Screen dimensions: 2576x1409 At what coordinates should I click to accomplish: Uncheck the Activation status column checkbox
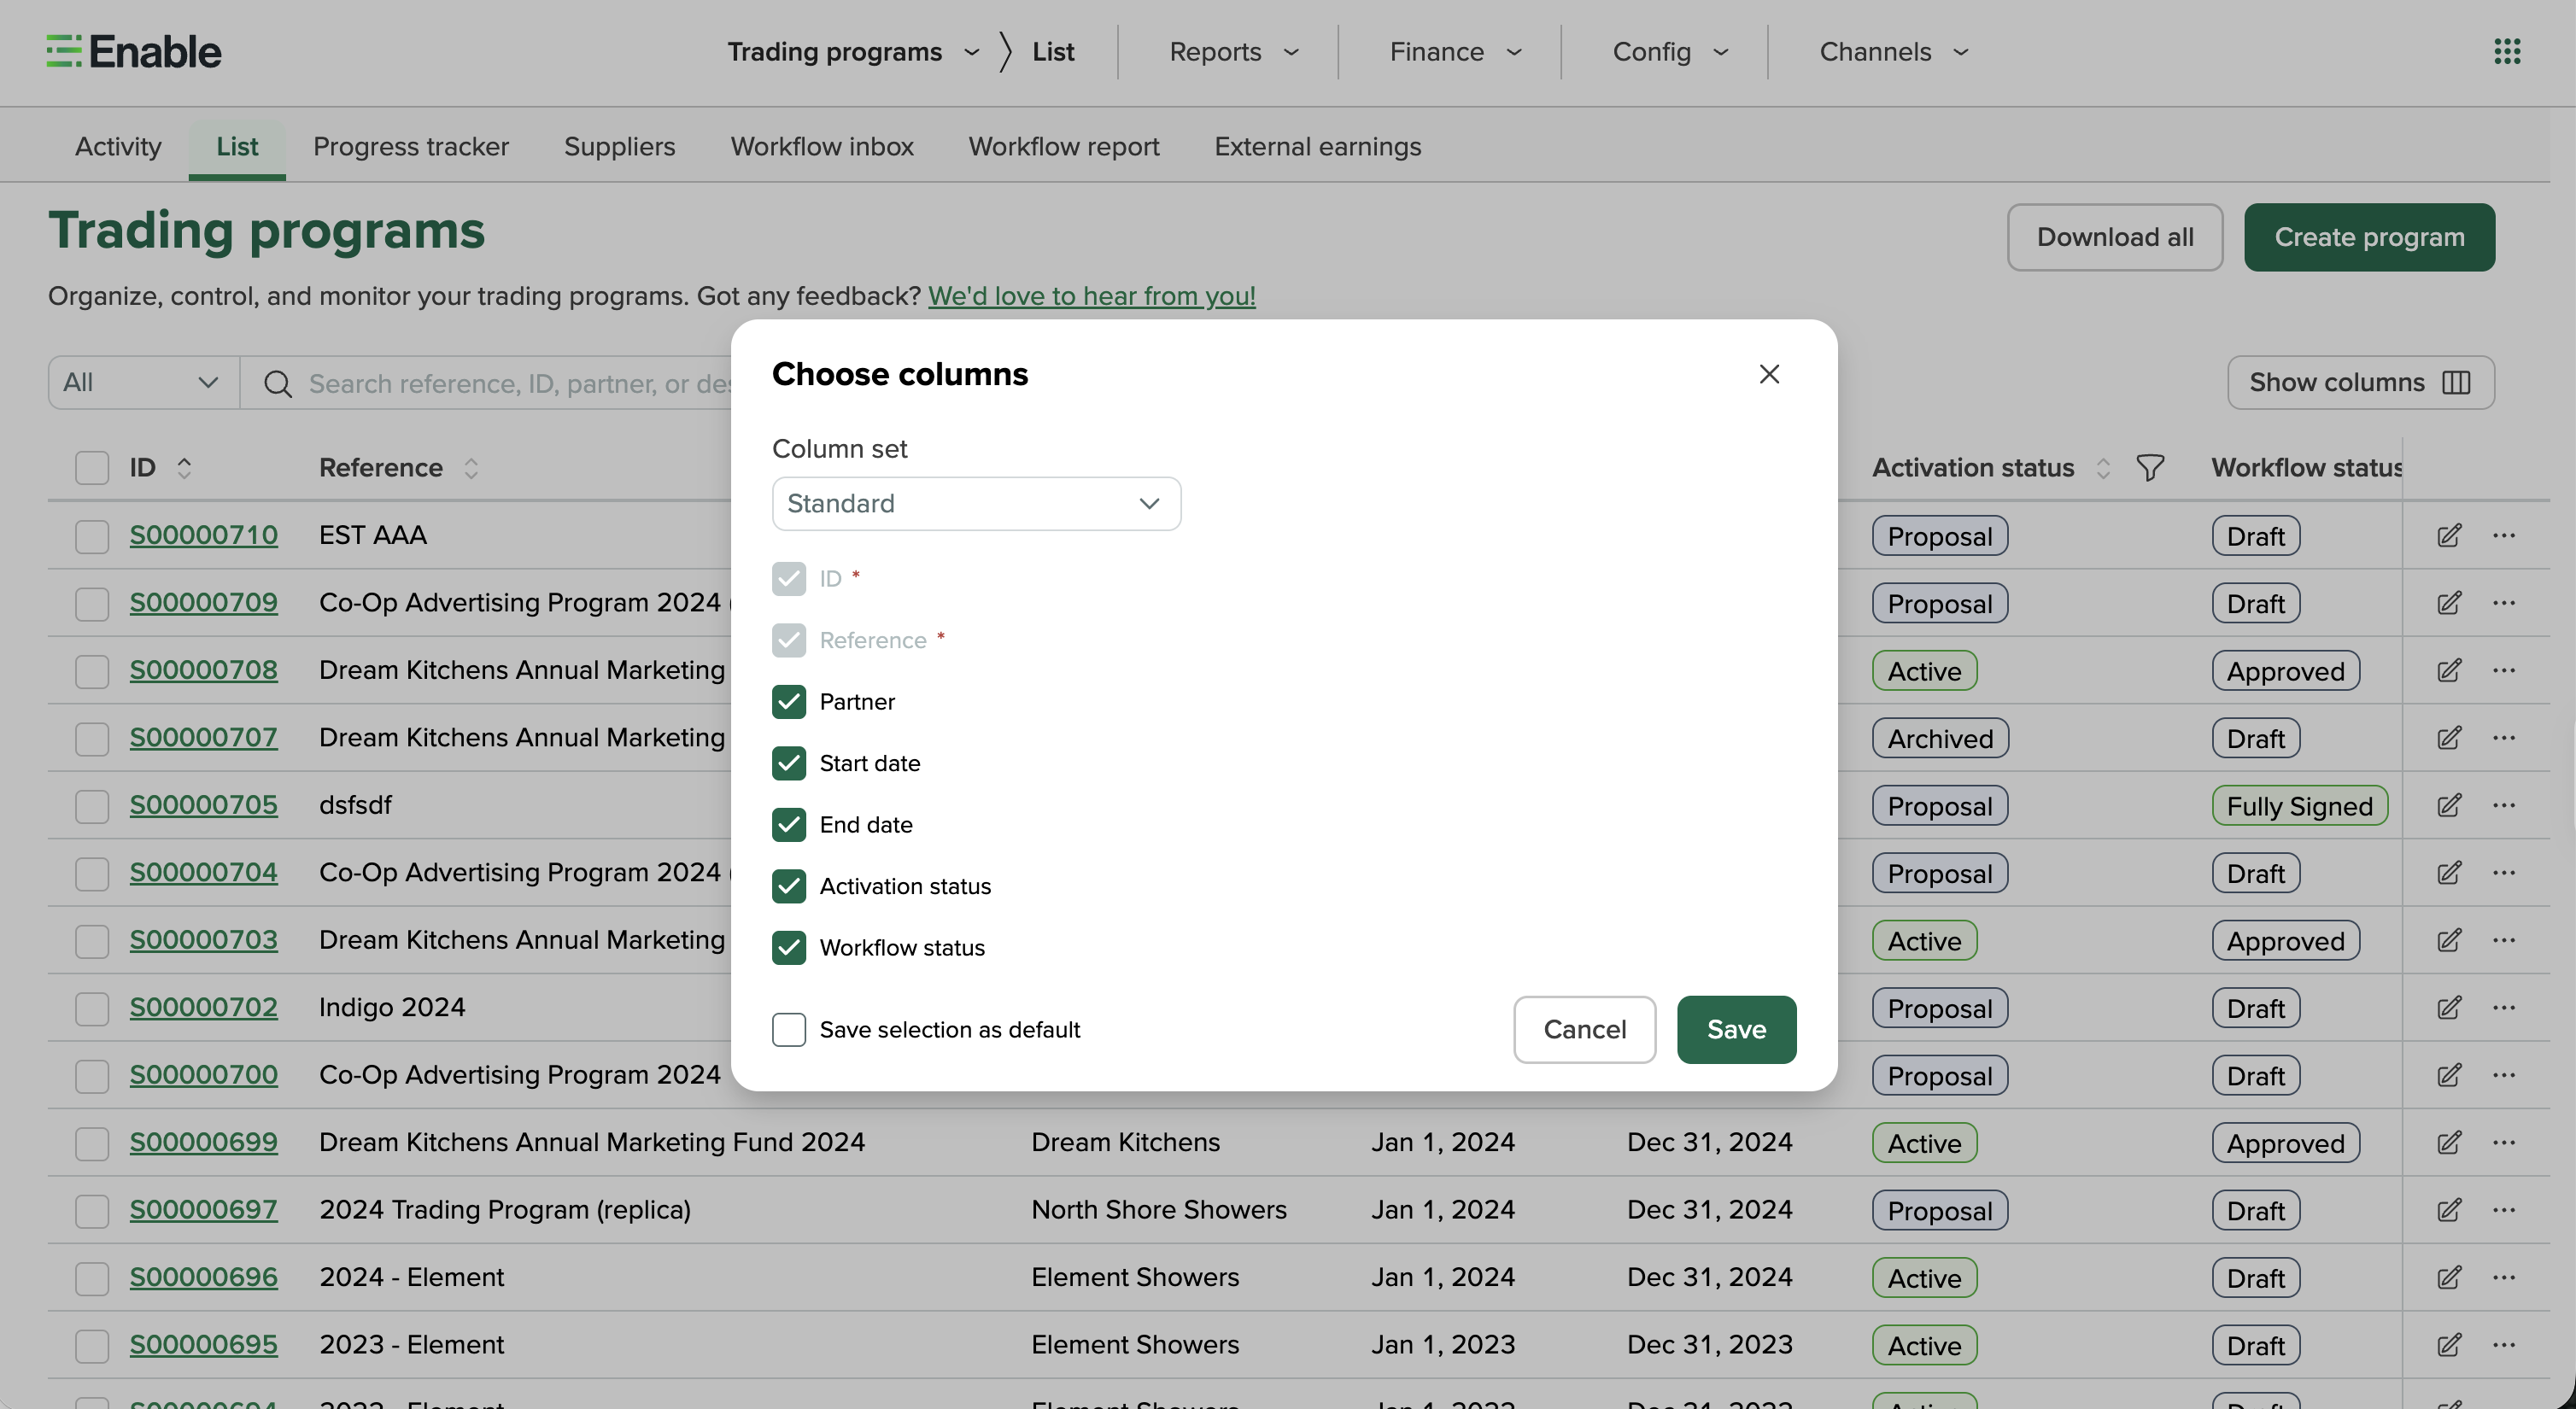click(789, 886)
